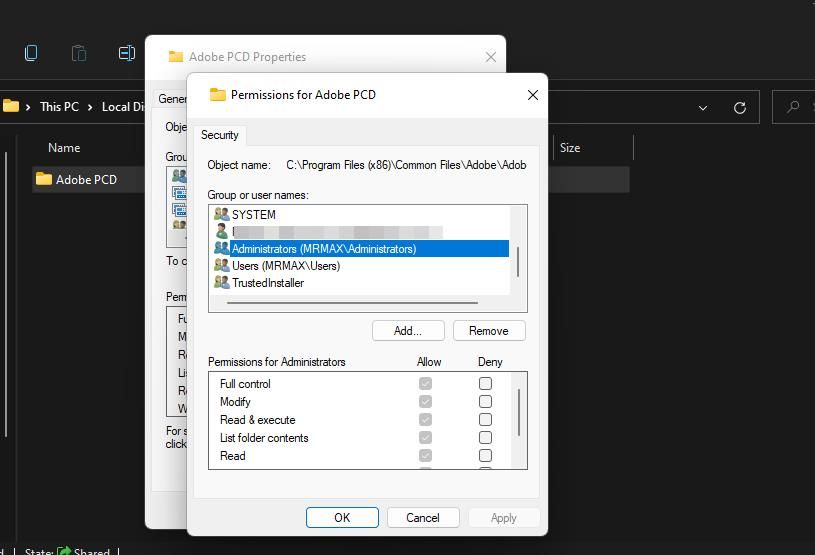815x555 pixels.
Task: Click the search magnifier icon
Action: pos(793,107)
